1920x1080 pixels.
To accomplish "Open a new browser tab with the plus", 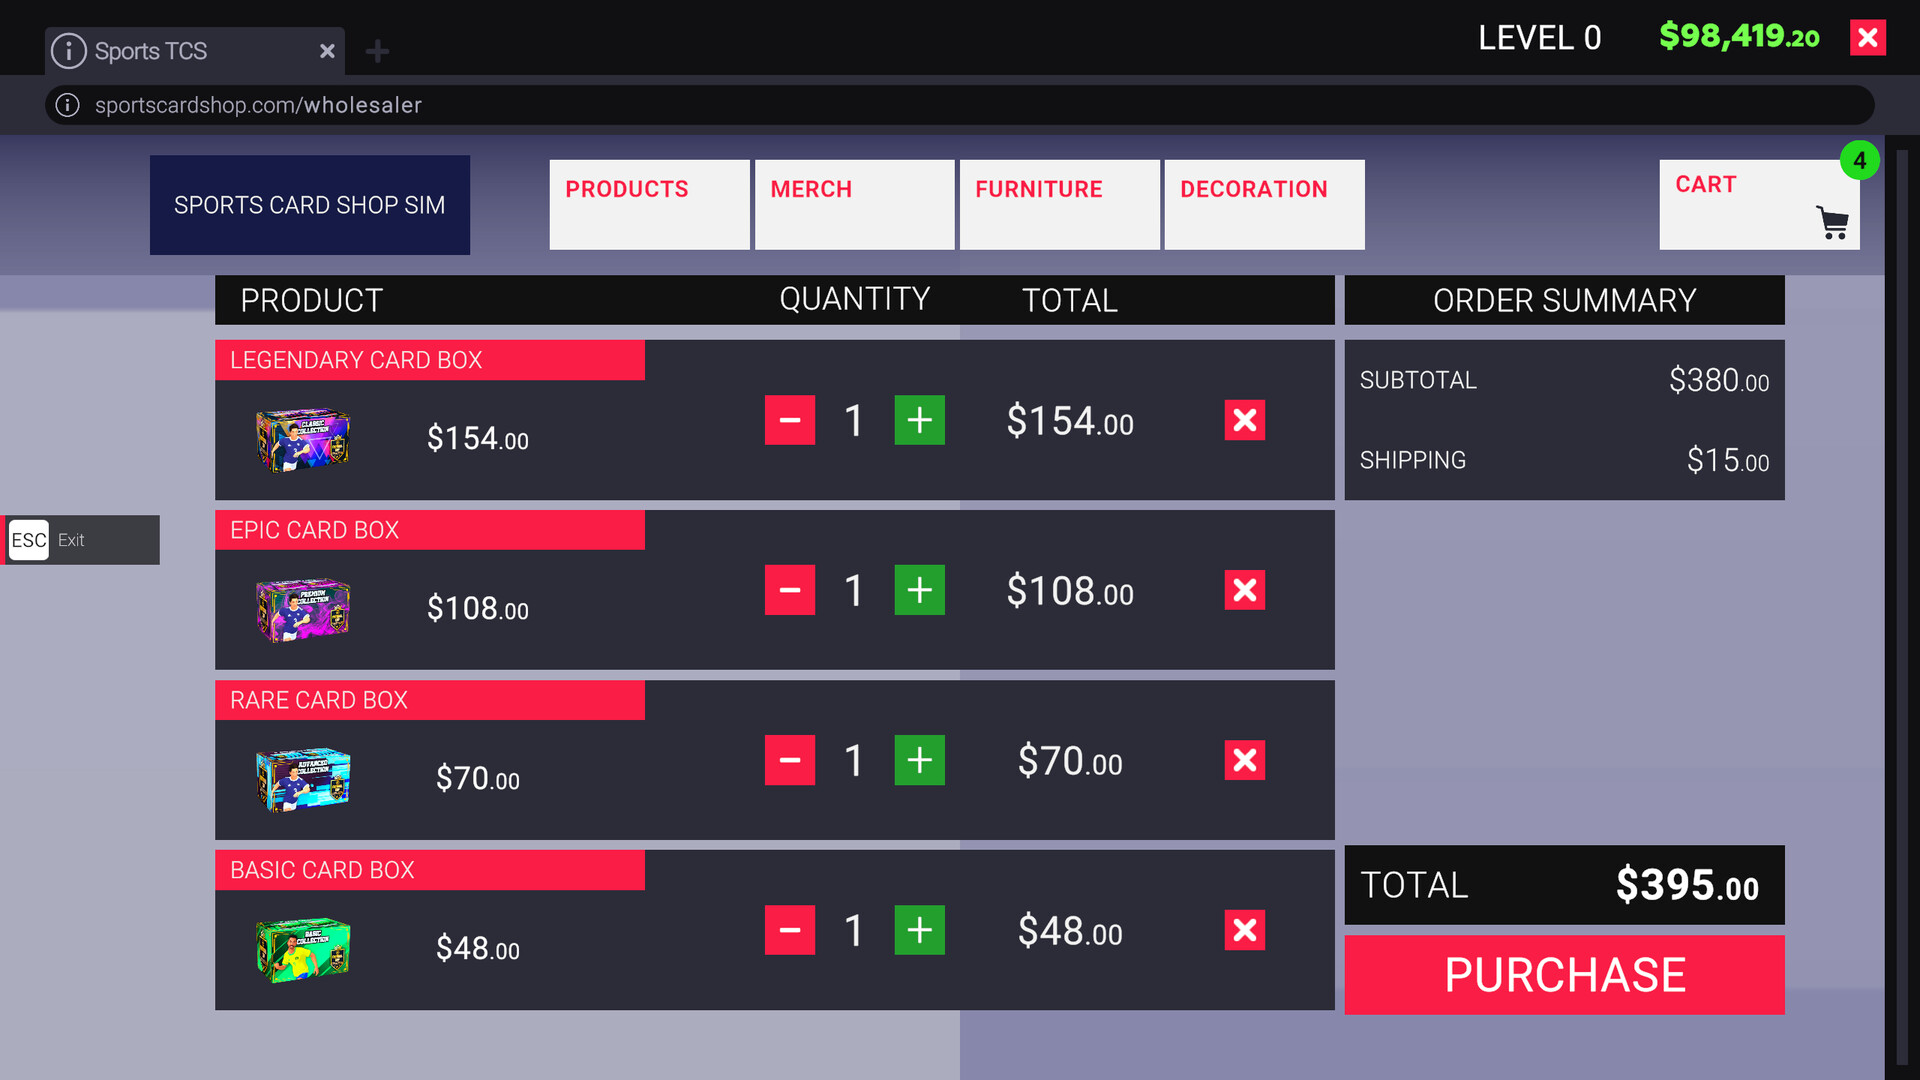I will (377, 51).
